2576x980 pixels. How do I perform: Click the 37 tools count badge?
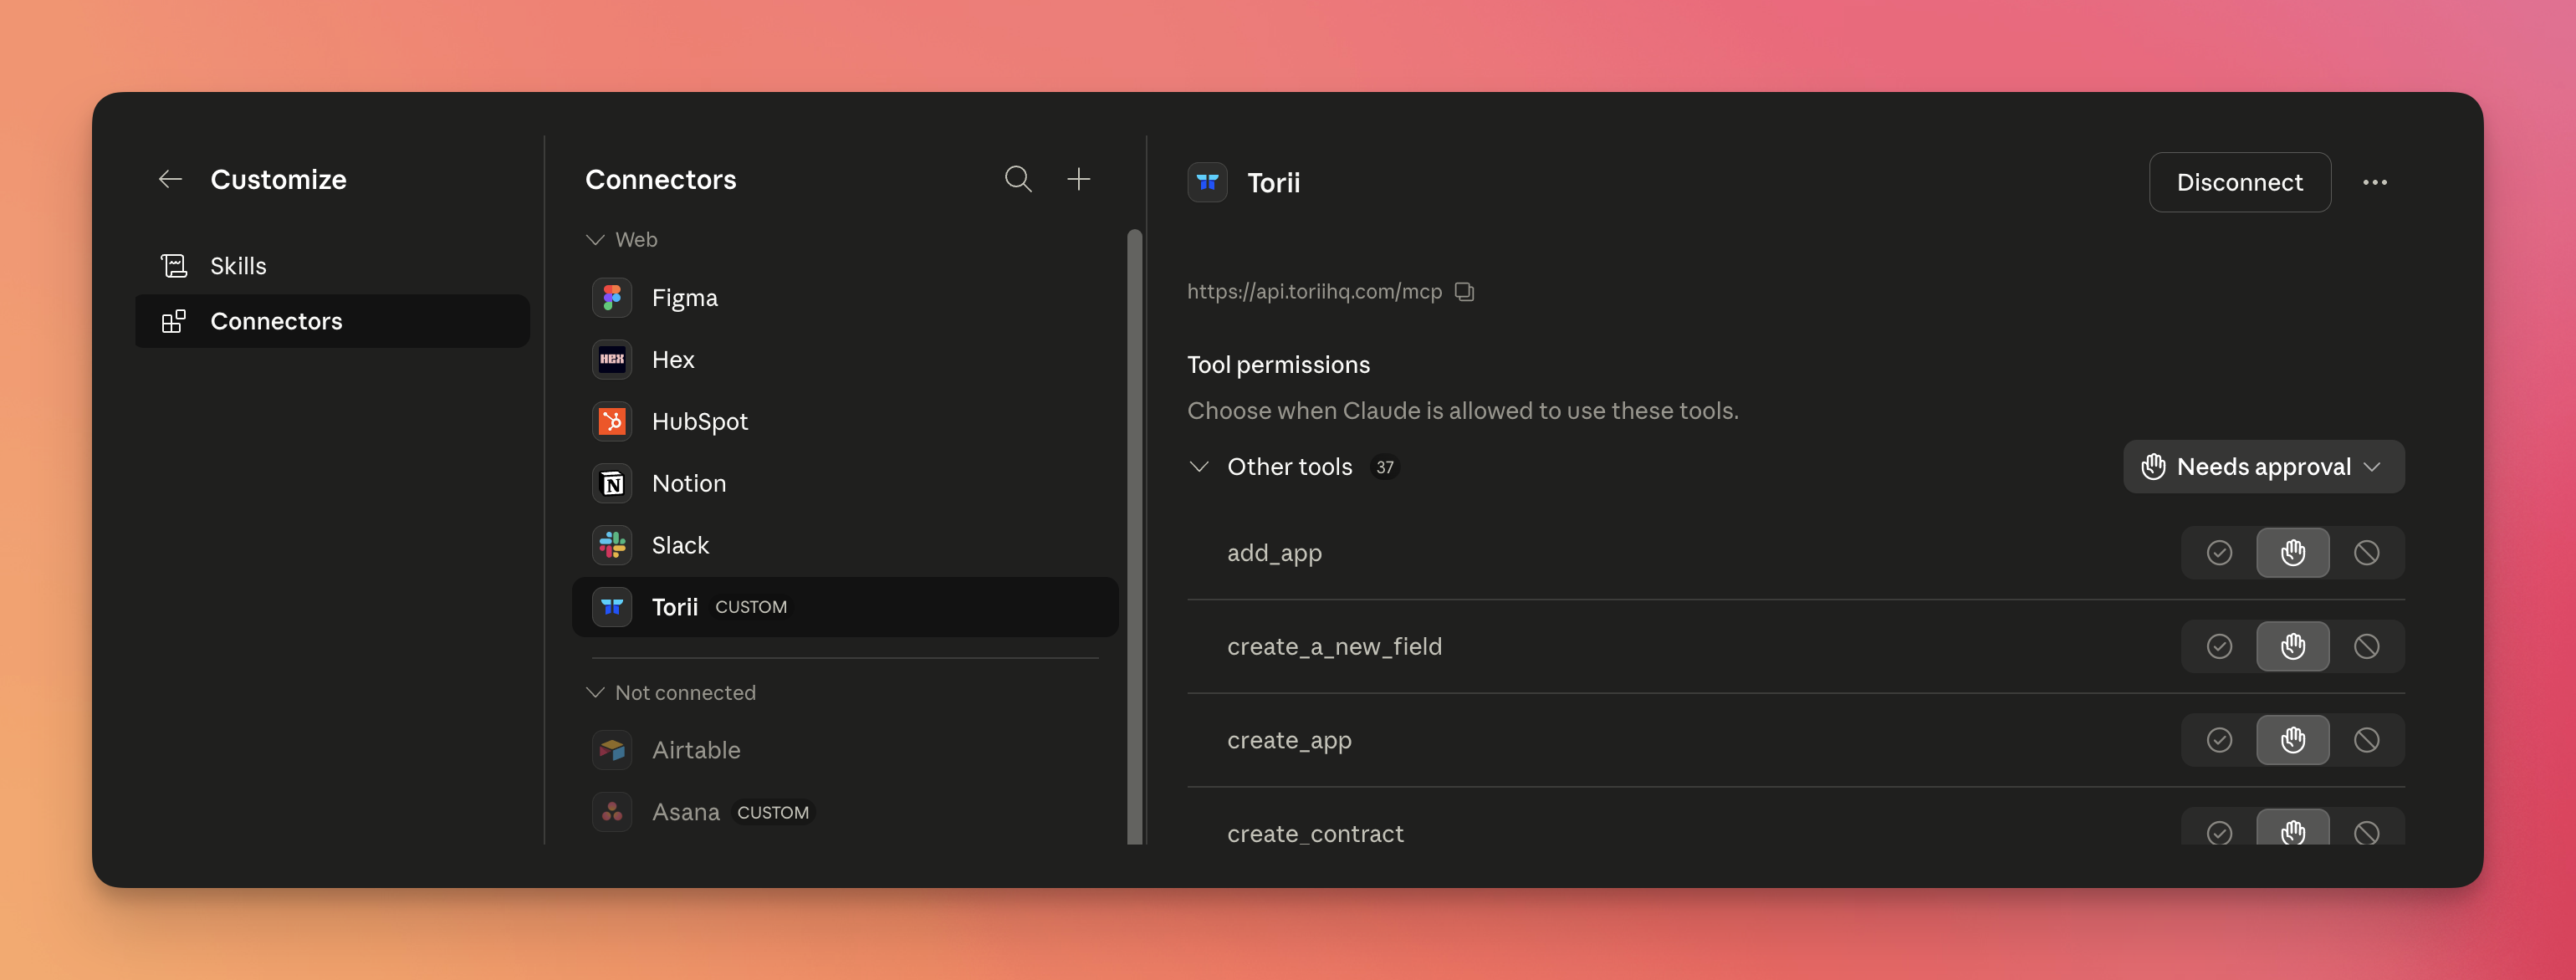tap(1384, 467)
